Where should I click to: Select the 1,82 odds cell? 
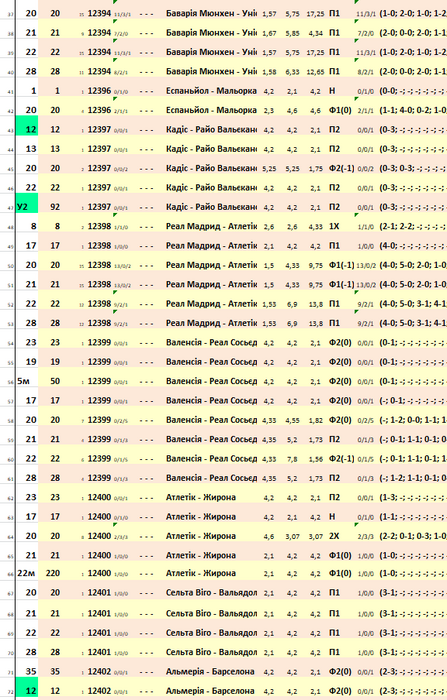coord(315,421)
